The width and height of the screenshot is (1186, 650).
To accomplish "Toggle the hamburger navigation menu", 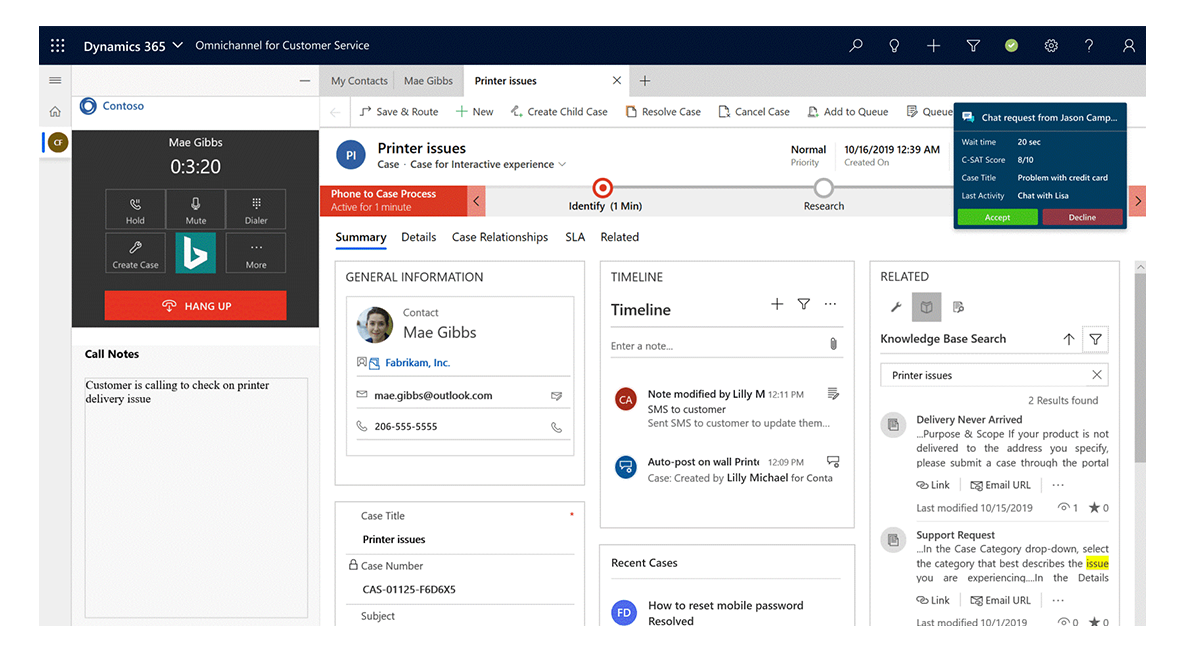I will [x=55, y=81].
